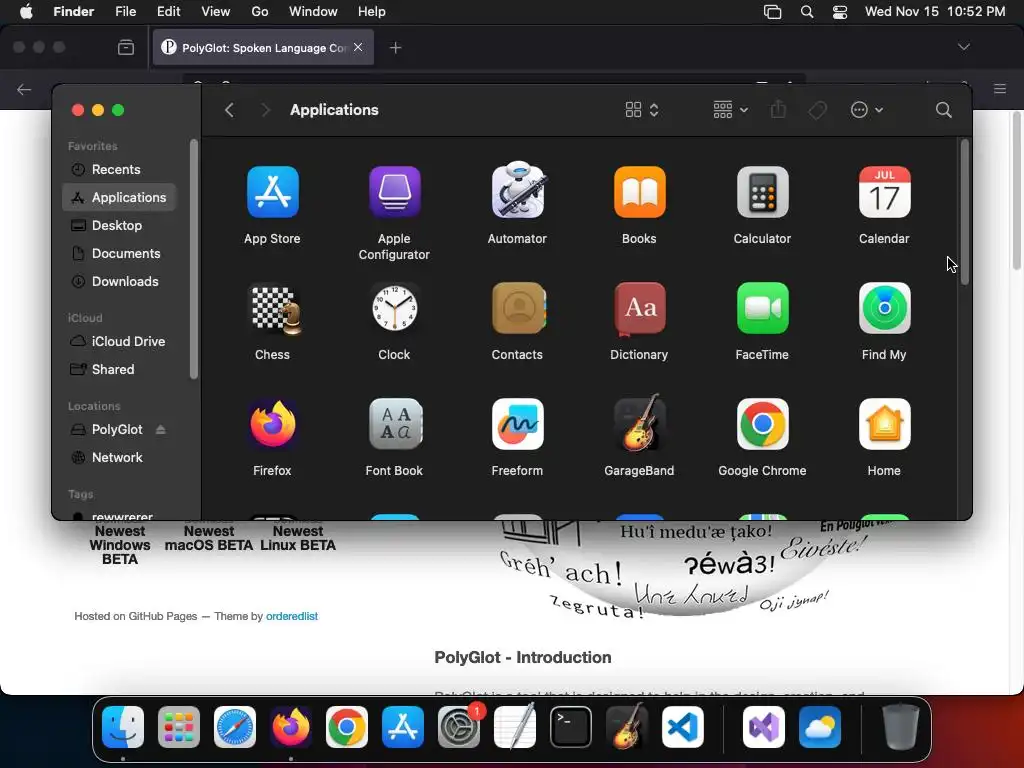Open the File menu
Viewport: 1024px width, 768px height.
point(125,12)
